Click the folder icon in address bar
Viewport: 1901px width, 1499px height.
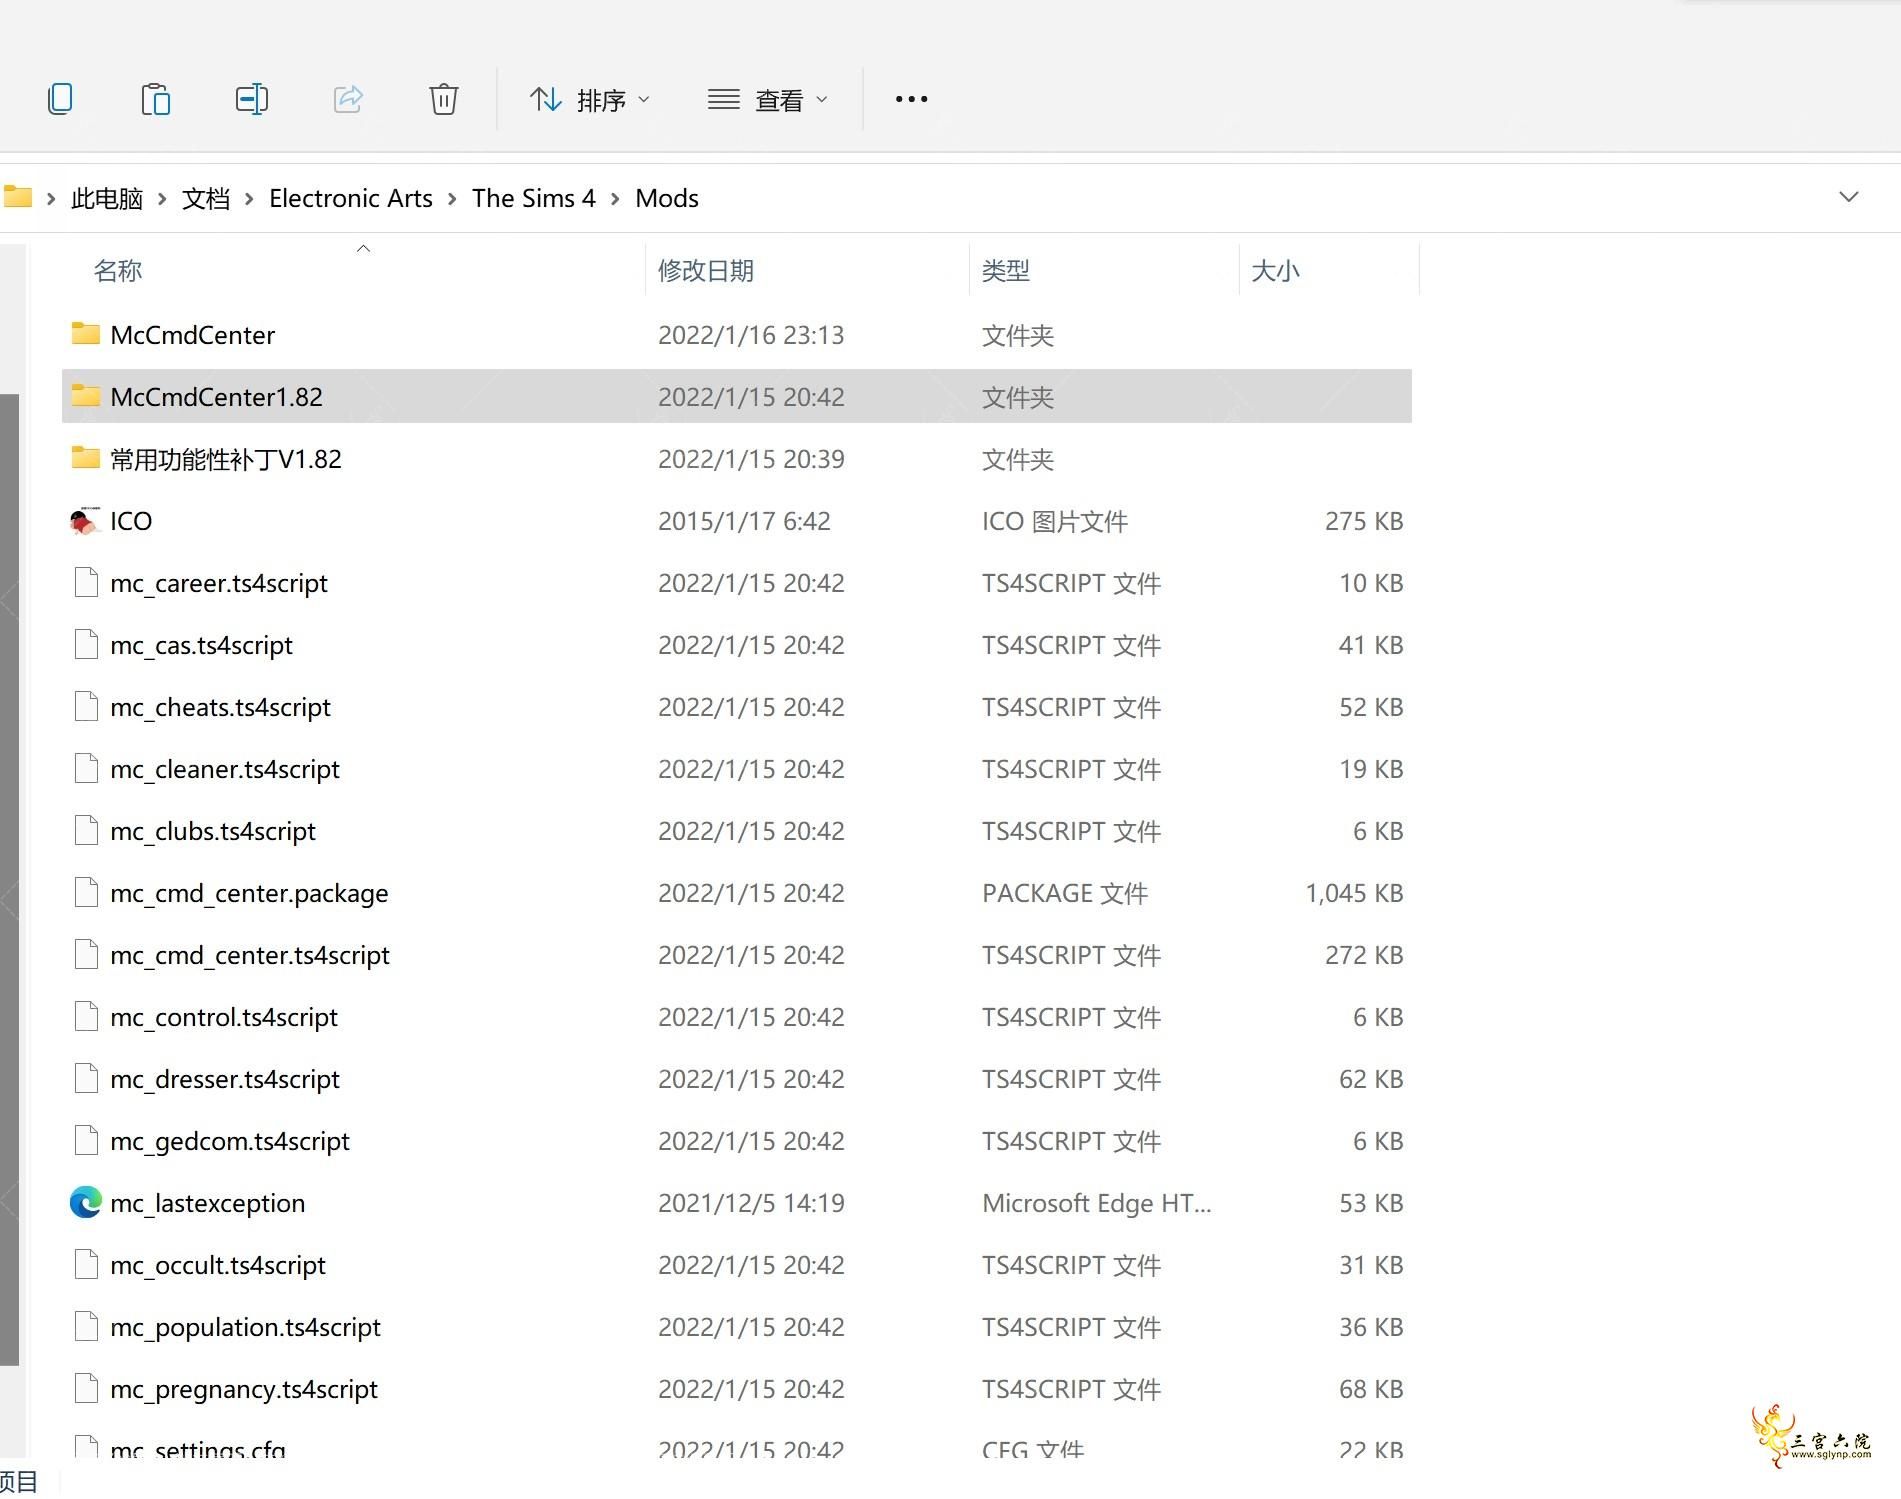click(x=18, y=196)
